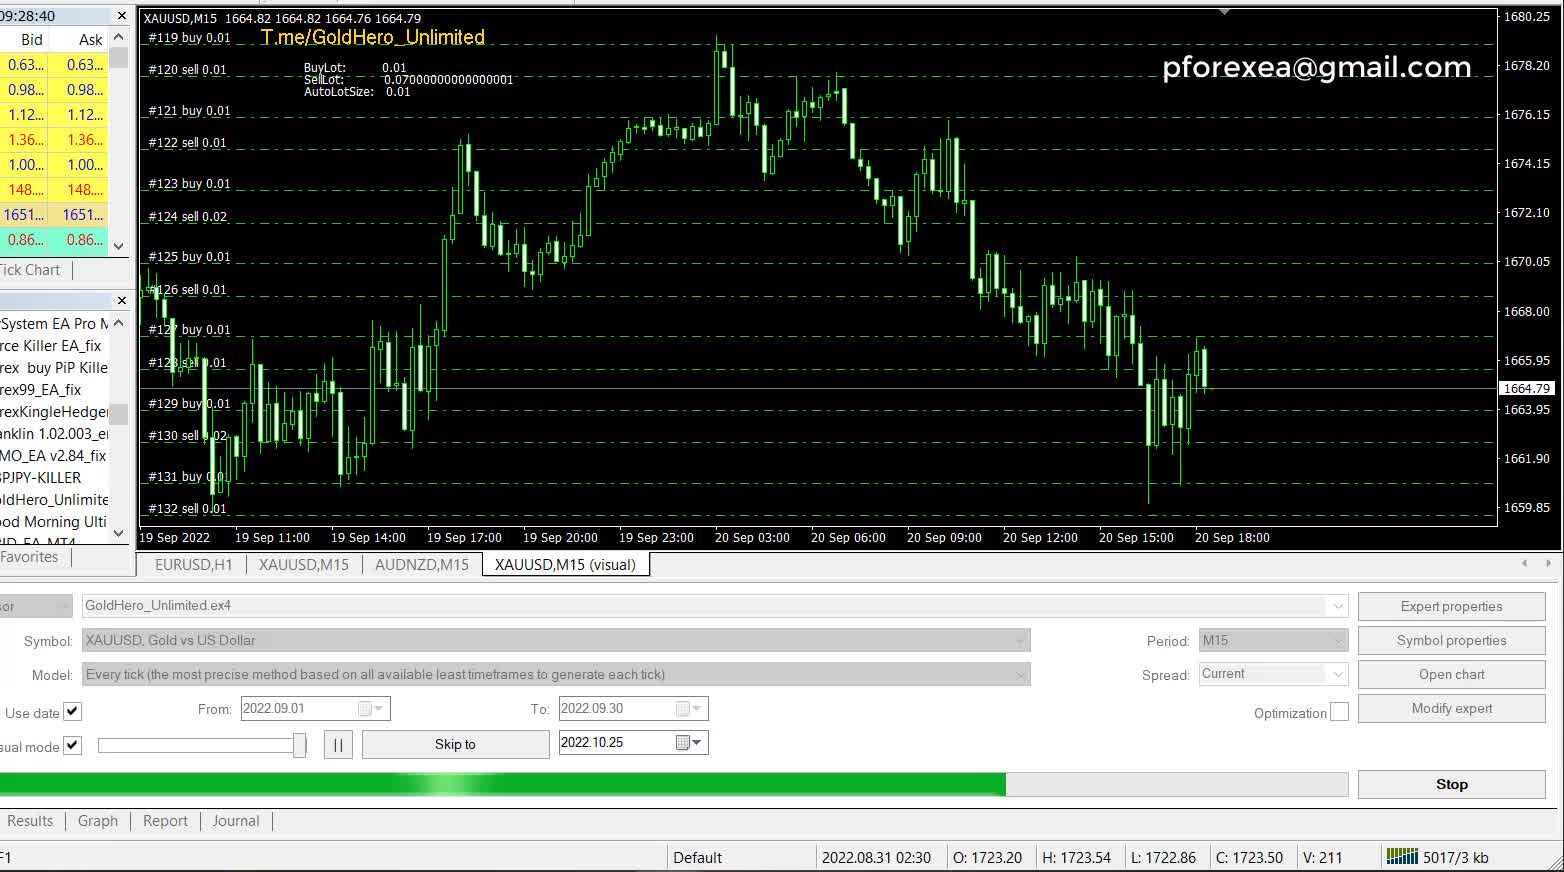
Task: Enable the Optimization checkbox
Action: pyautogui.click(x=1339, y=712)
